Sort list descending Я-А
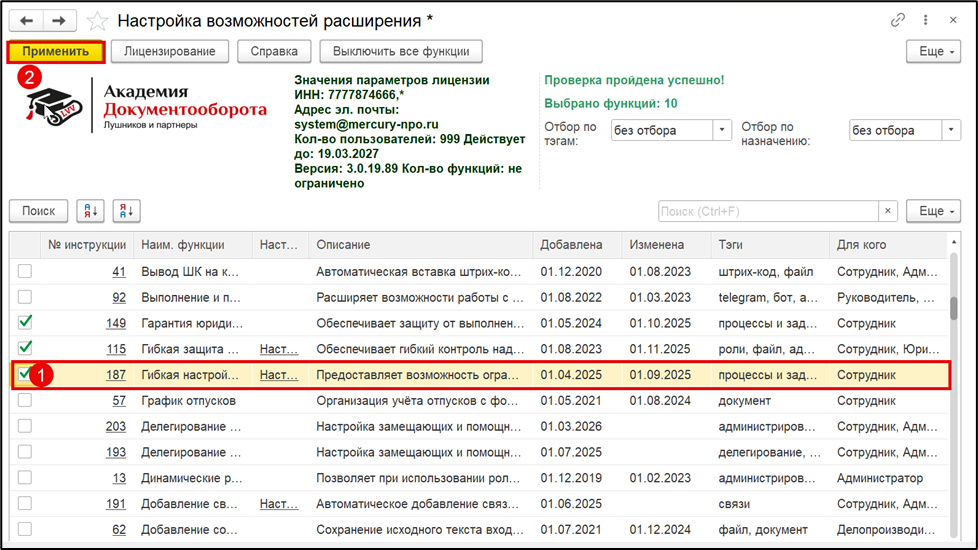 (x=127, y=211)
